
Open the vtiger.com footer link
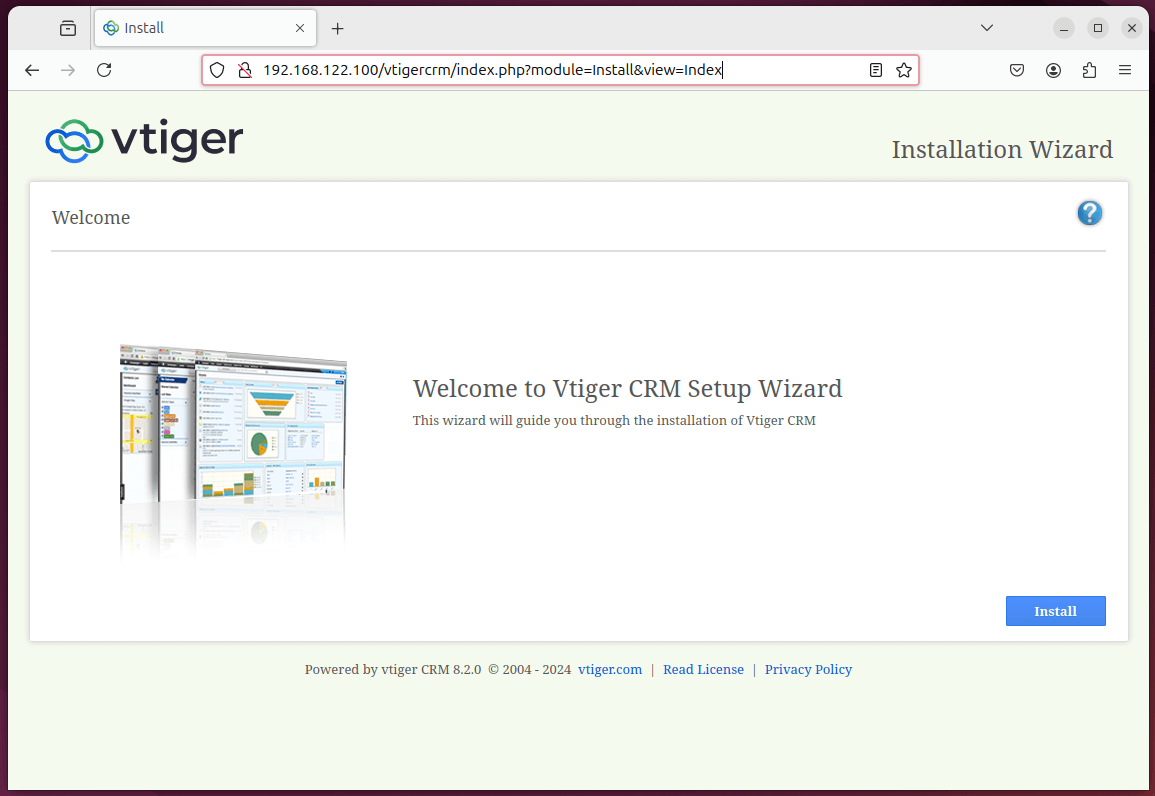click(x=610, y=669)
